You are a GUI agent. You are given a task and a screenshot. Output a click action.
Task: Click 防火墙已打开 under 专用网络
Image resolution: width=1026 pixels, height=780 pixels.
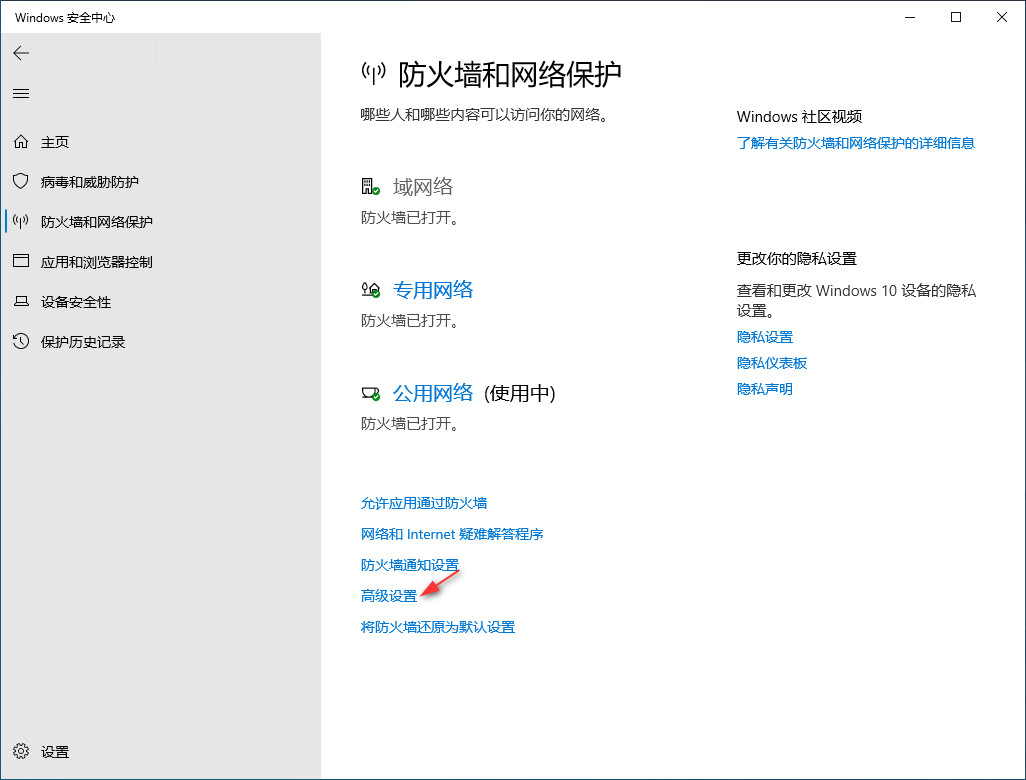tap(410, 321)
